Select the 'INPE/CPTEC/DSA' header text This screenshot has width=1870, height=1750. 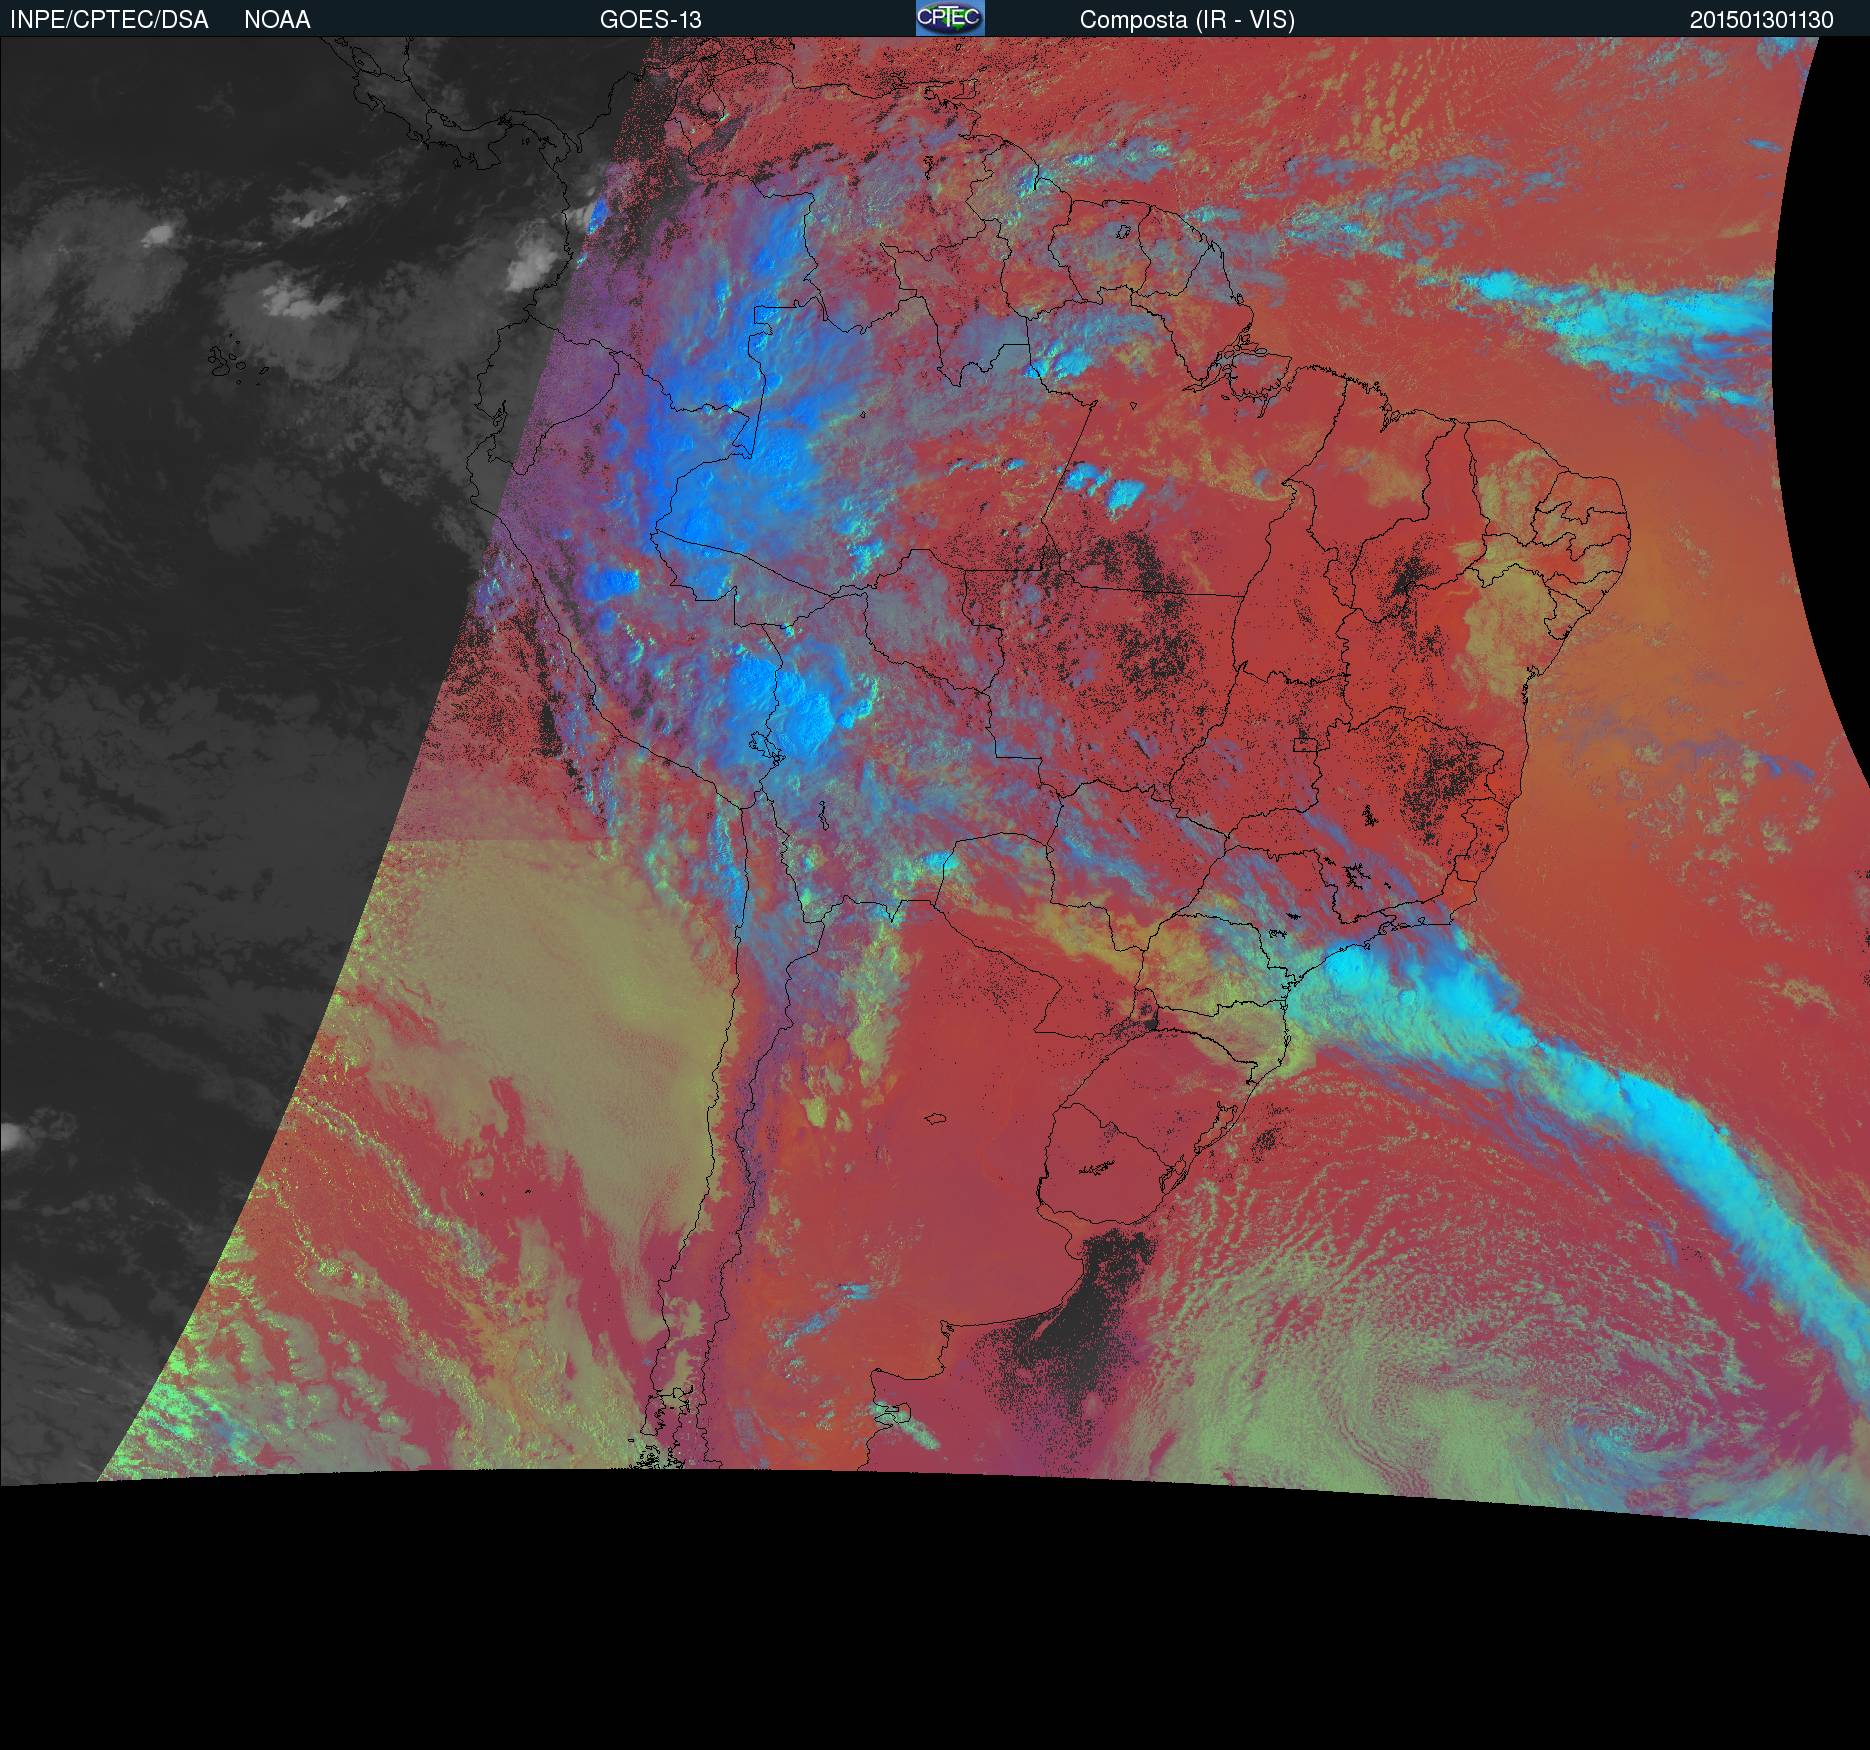click(x=109, y=20)
